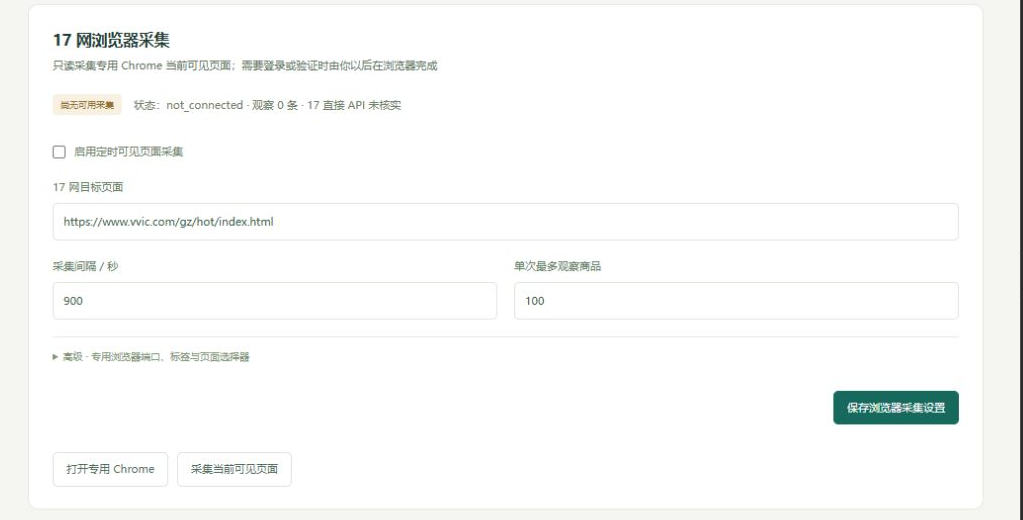The height and width of the screenshot is (520, 1023).
Task: Click the 采集间隔 / 秒 label
Action: click(x=85, y=266)
